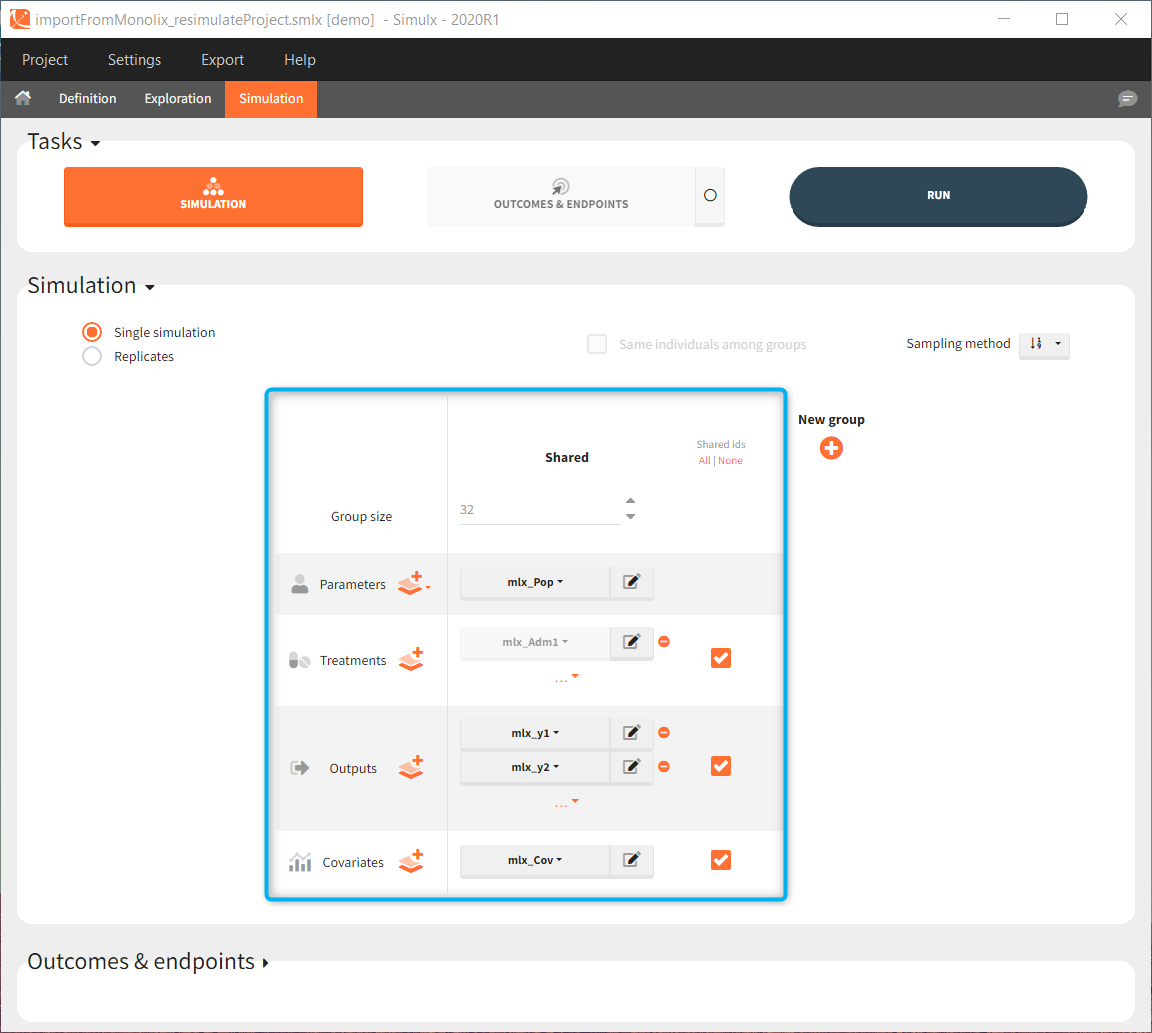Viewport: 1152px width, 1033px height.
Task: Click the add layer icon next to Parameters
Action: pos(413,584)
